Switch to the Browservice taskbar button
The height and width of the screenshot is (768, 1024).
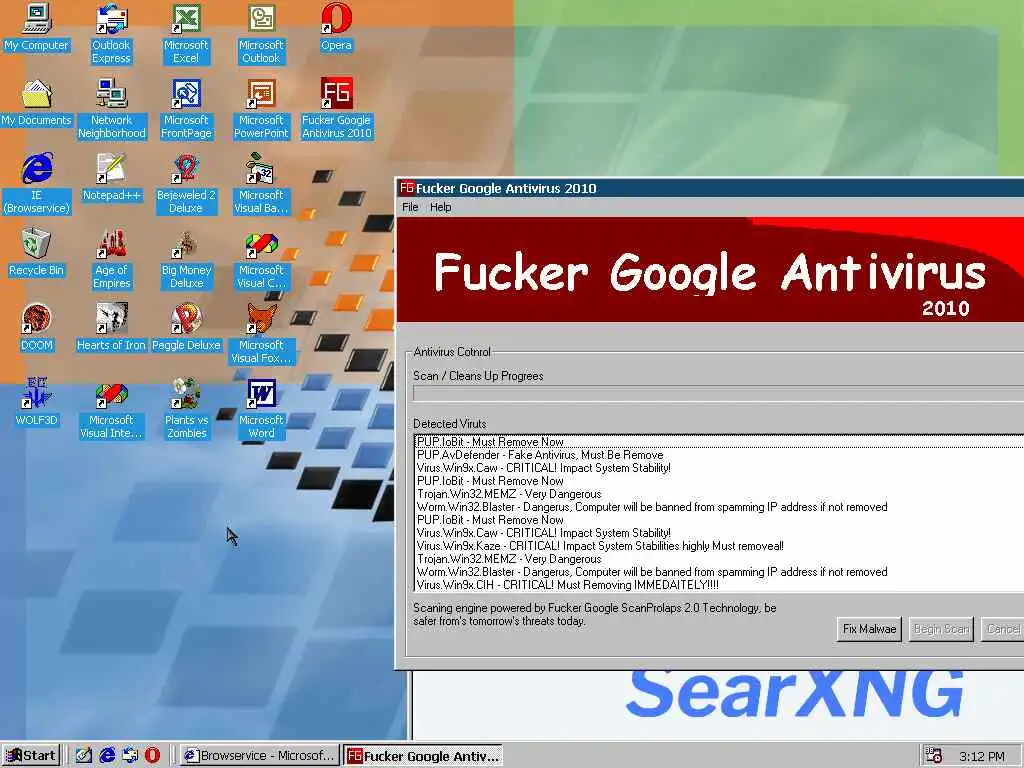coord(260,756)
